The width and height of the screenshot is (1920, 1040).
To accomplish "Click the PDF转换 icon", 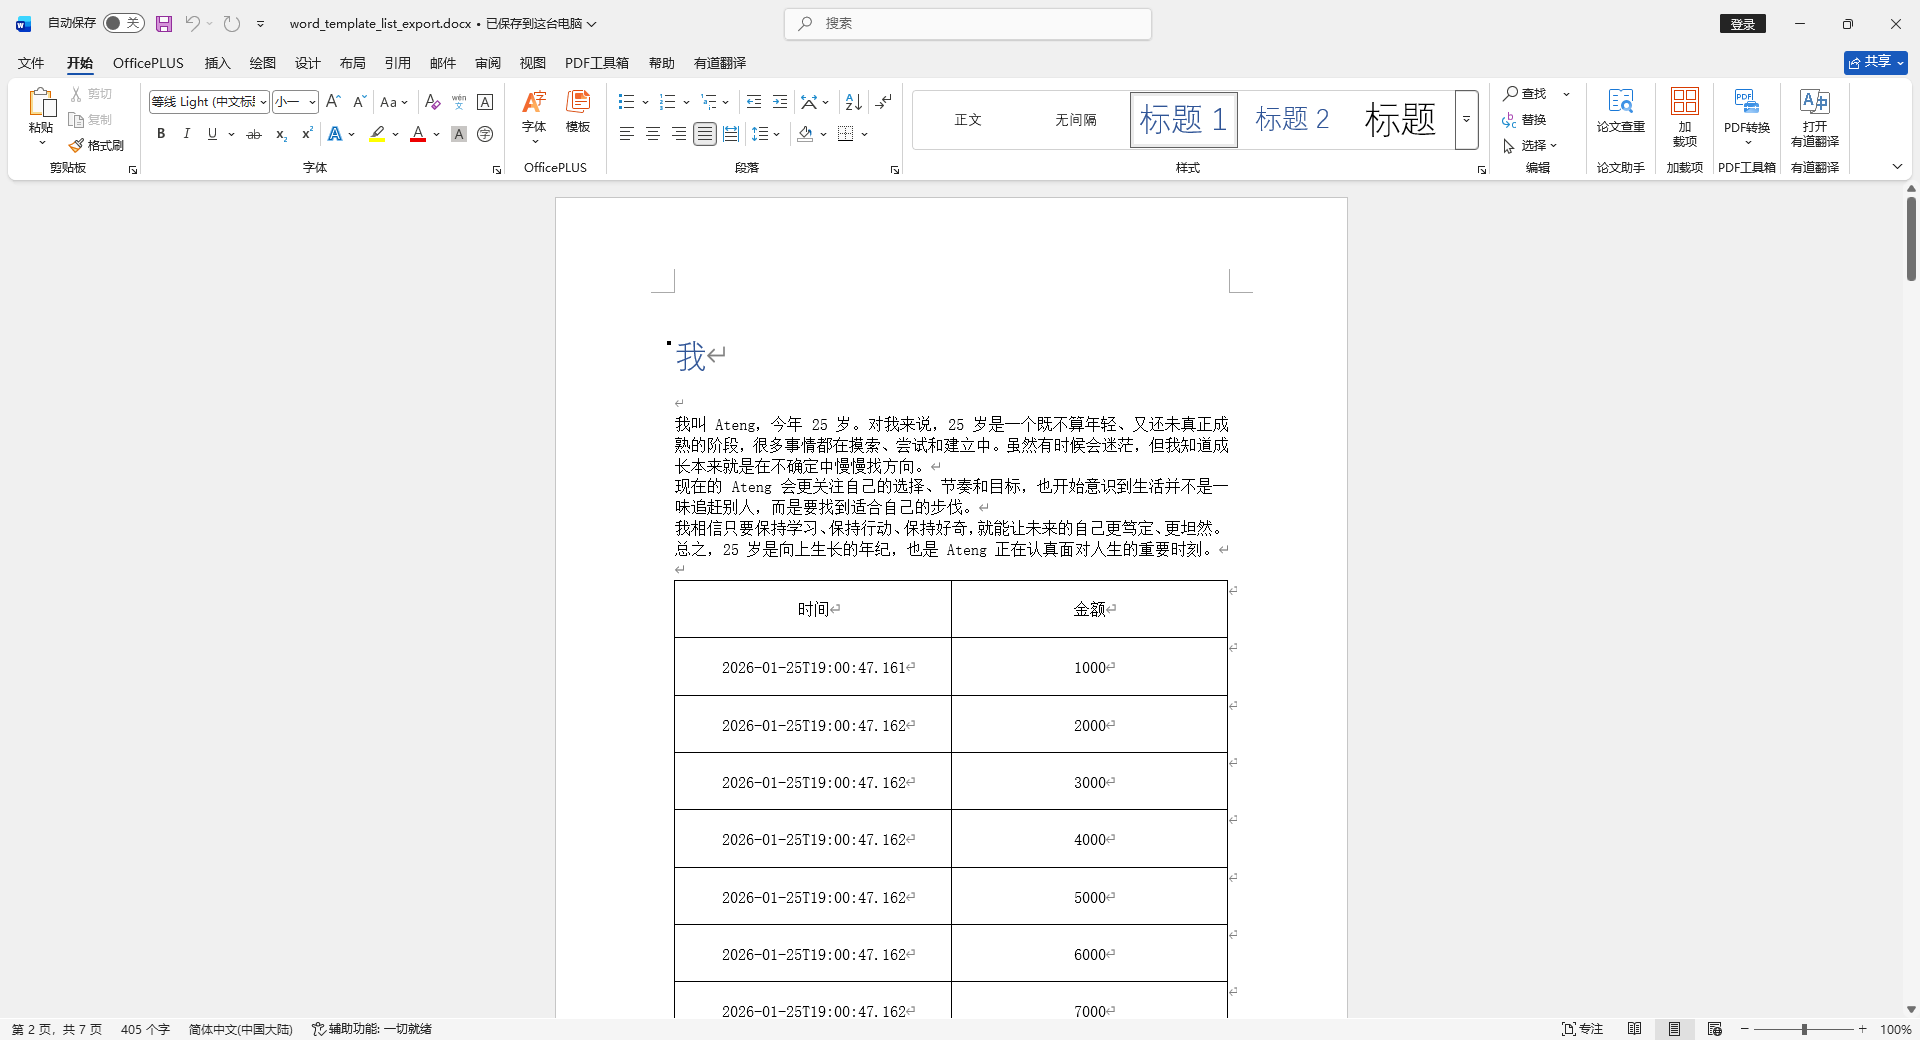I will tap(1746, 100).
